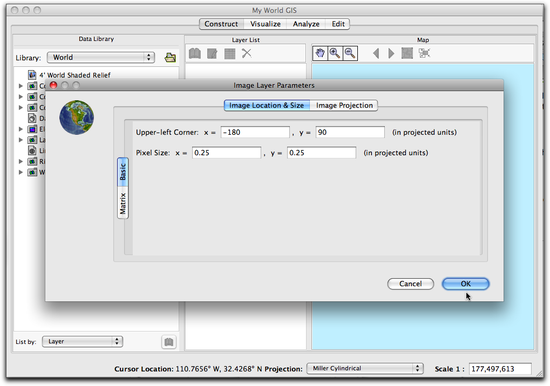
Task: Click the document icon in the row starting 'D'
Action: click(32, 118)
